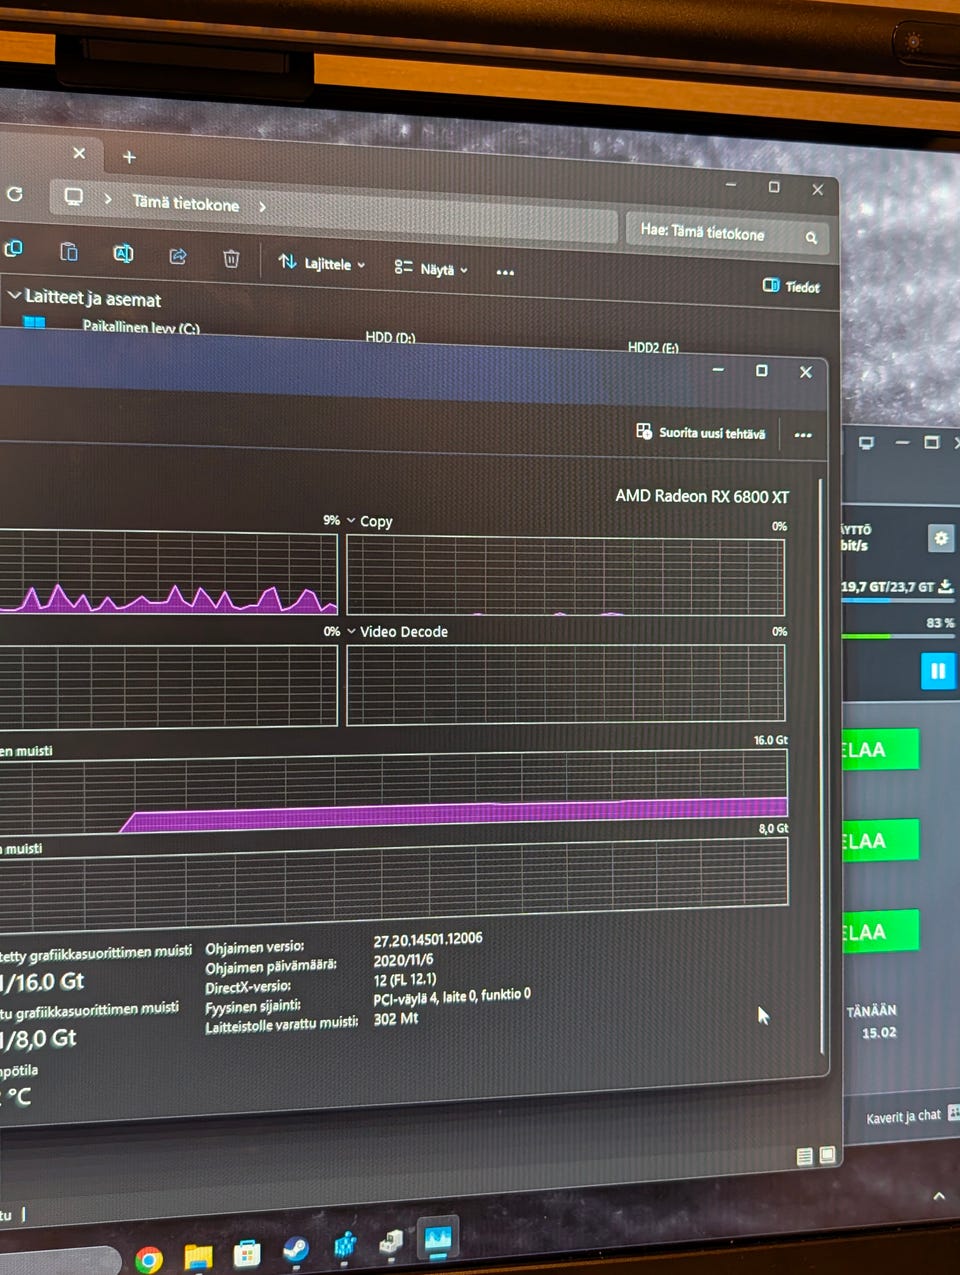
Task: Click the computer icon in the address bar
Action: 74,196
